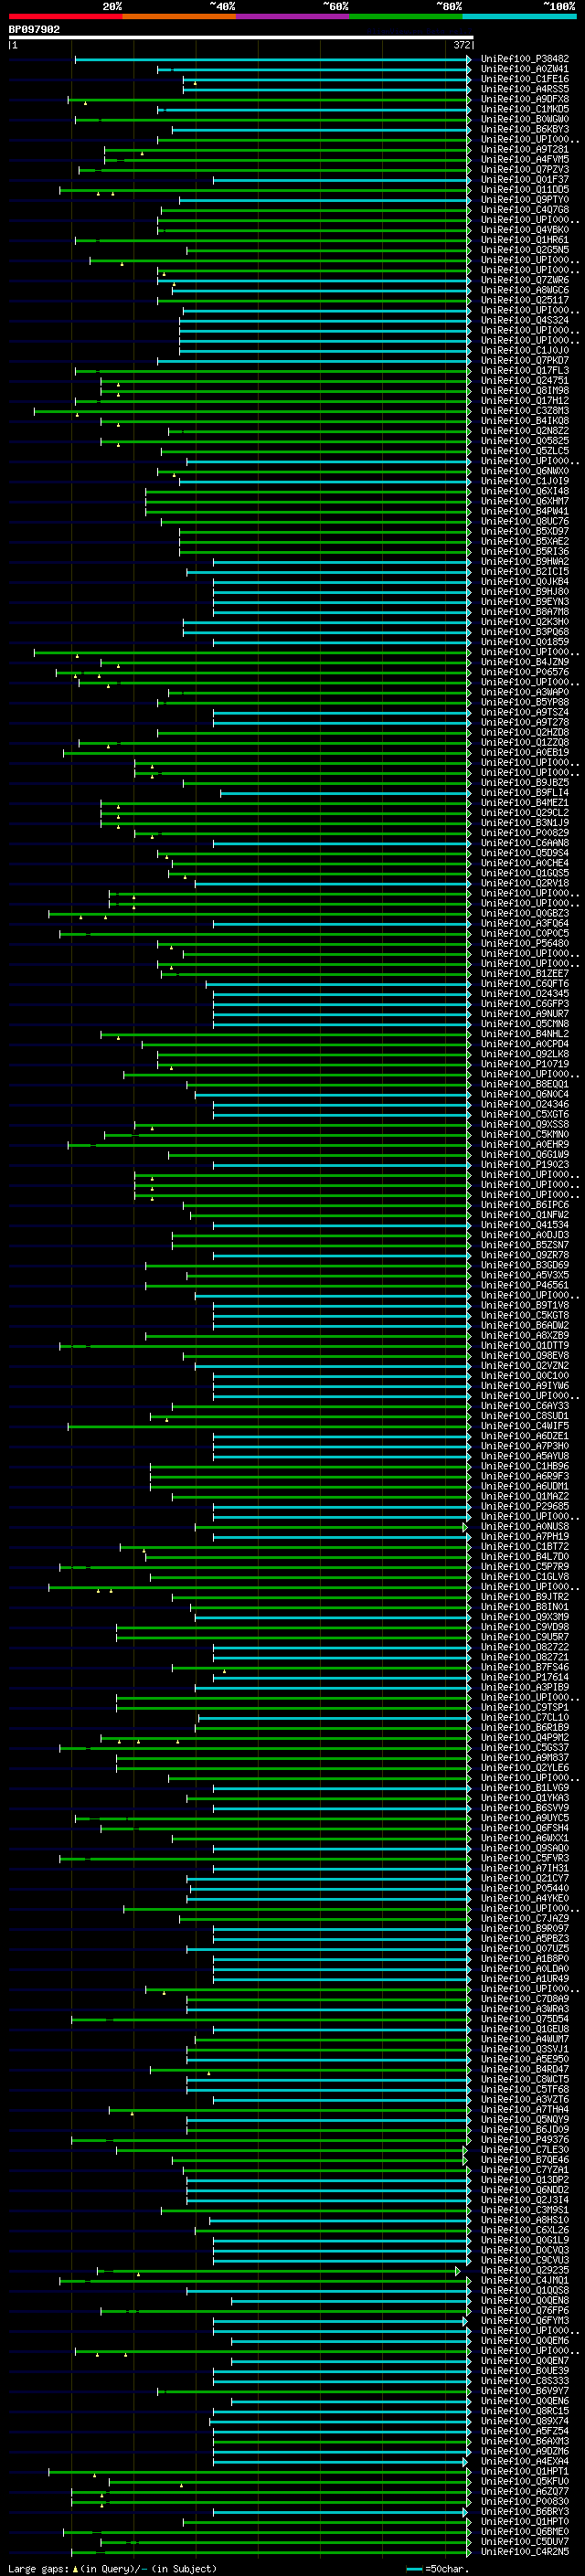This screenshot has width=585, height=2576.
Task: Open hit UniRef100_P46561
Action: [x=524, y=1286]
